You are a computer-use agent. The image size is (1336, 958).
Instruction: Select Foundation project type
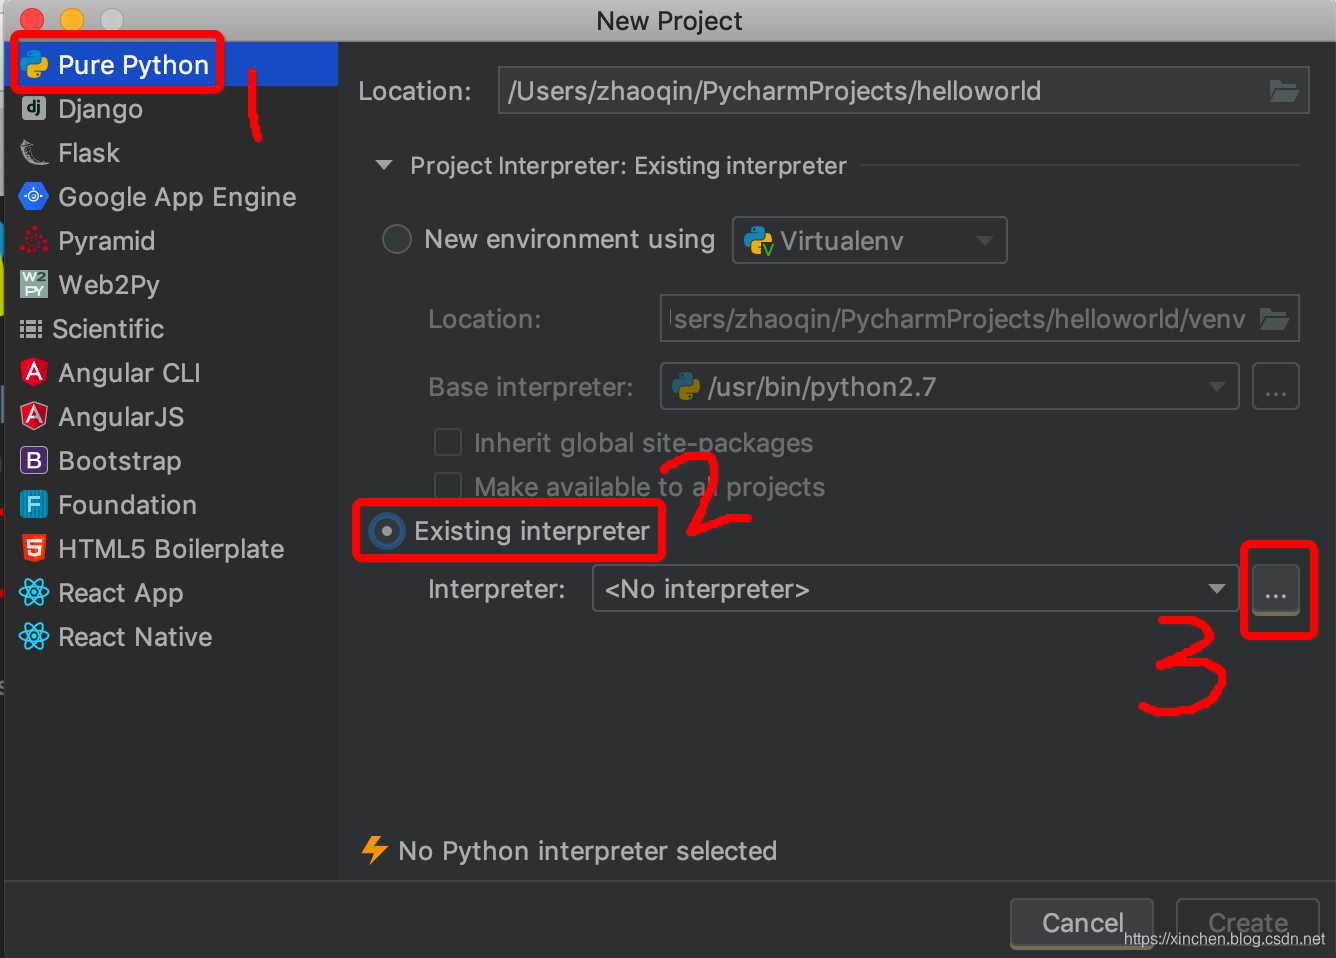(x=171, y=504)
